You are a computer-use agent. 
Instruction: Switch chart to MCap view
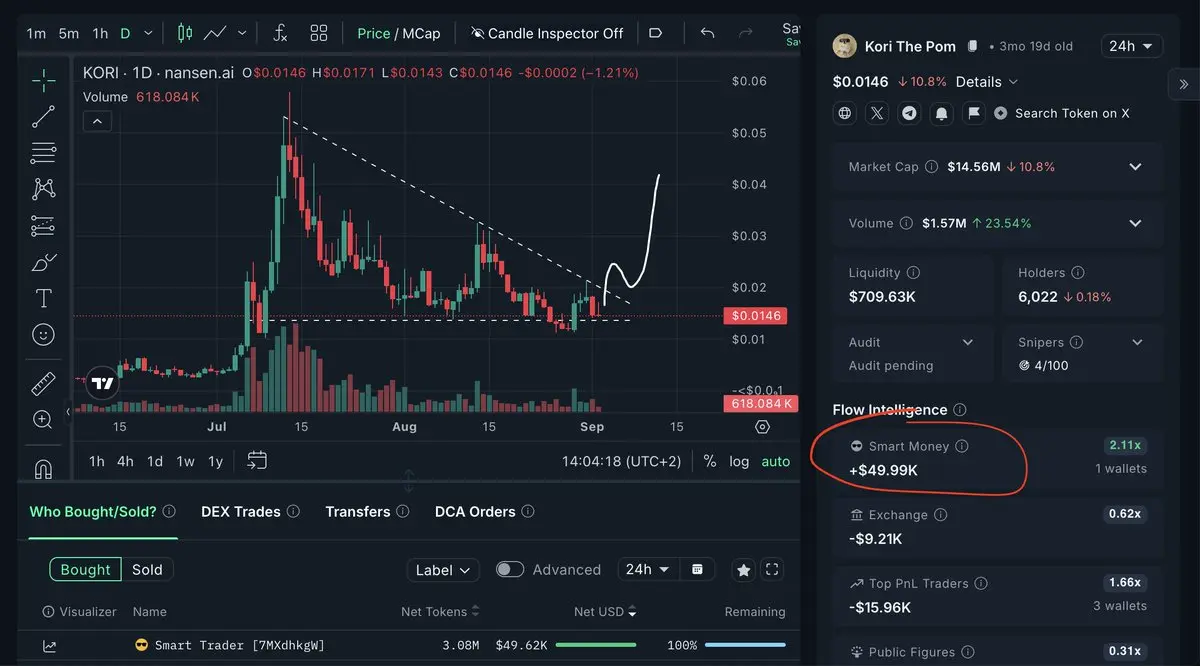[x=422, y=33]
